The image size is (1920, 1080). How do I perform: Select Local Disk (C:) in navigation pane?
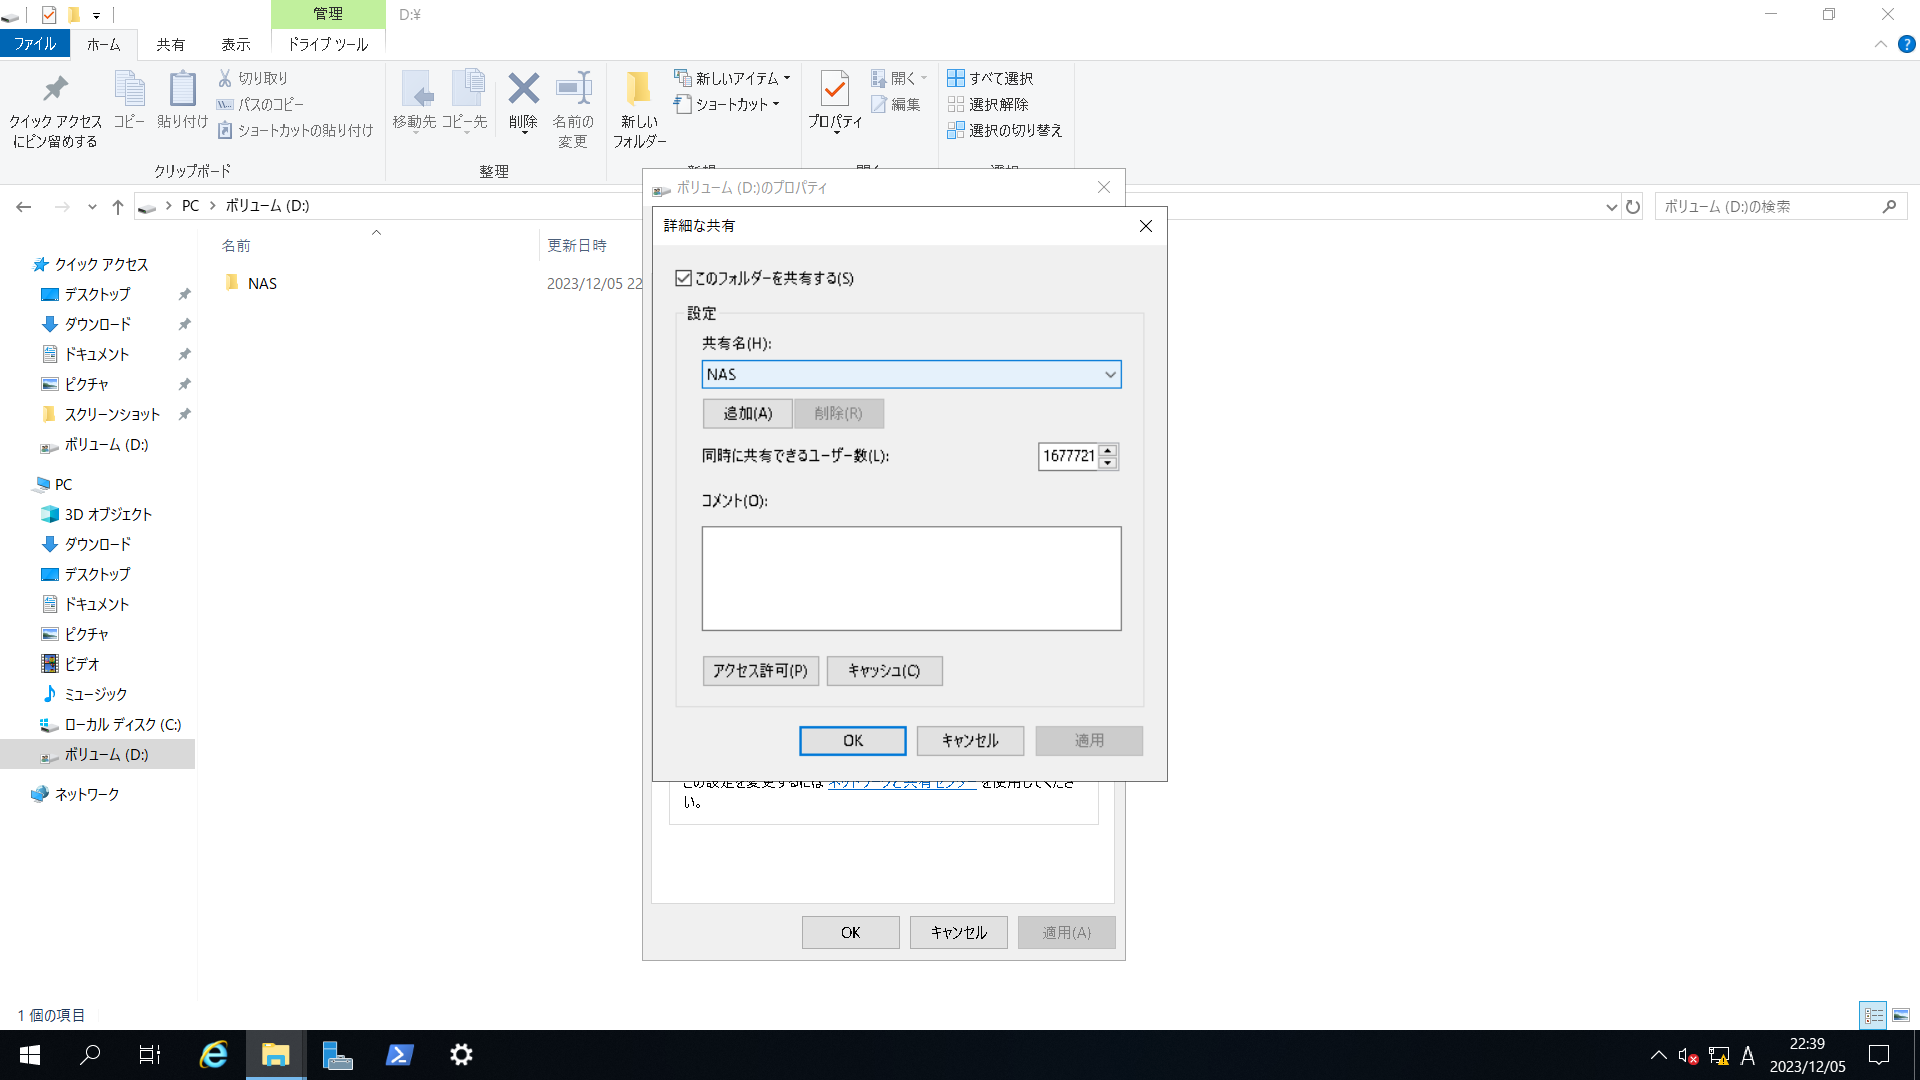(122, 724)
